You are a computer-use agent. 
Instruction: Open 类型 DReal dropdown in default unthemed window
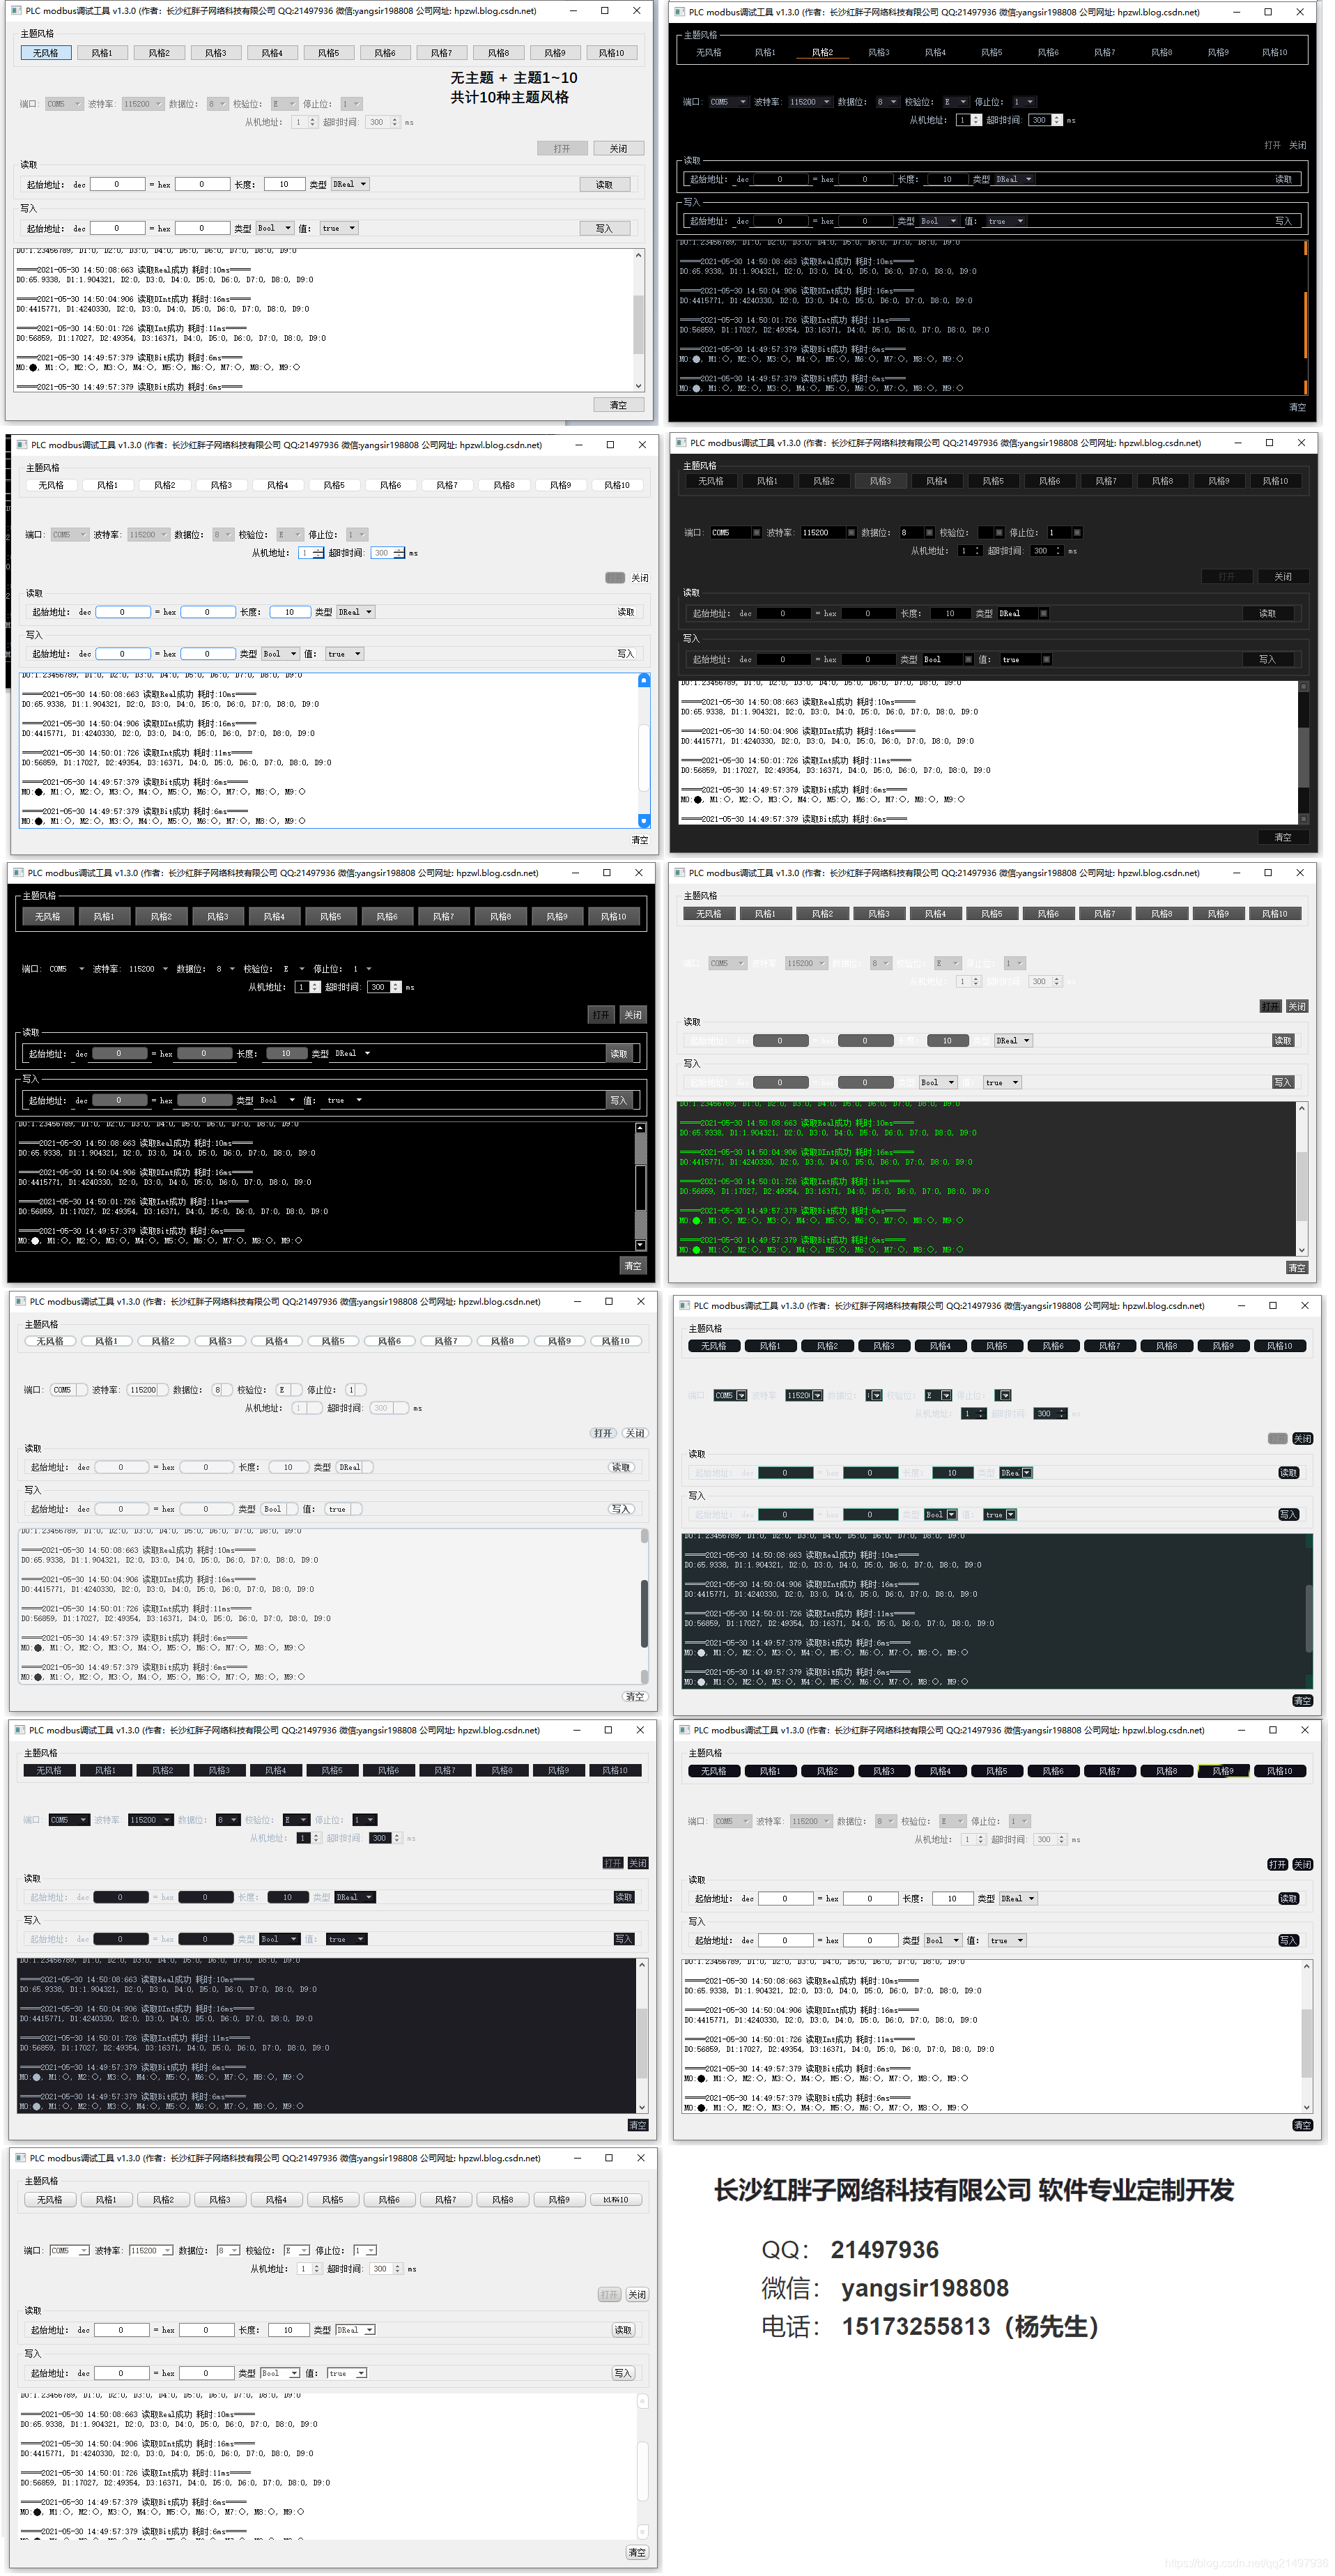(x=351, y=184)
